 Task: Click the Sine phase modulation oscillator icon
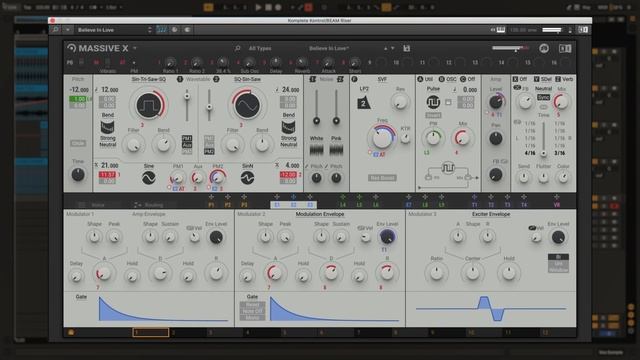tap(149, 178)
